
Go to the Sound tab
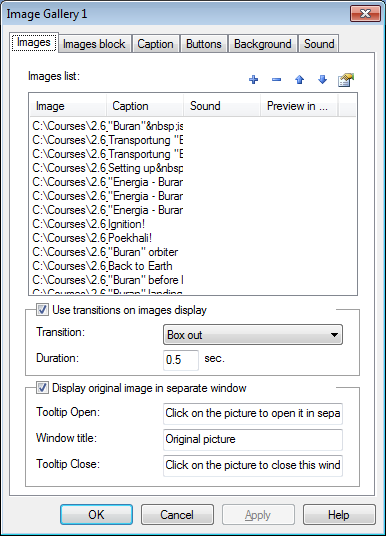319,44
